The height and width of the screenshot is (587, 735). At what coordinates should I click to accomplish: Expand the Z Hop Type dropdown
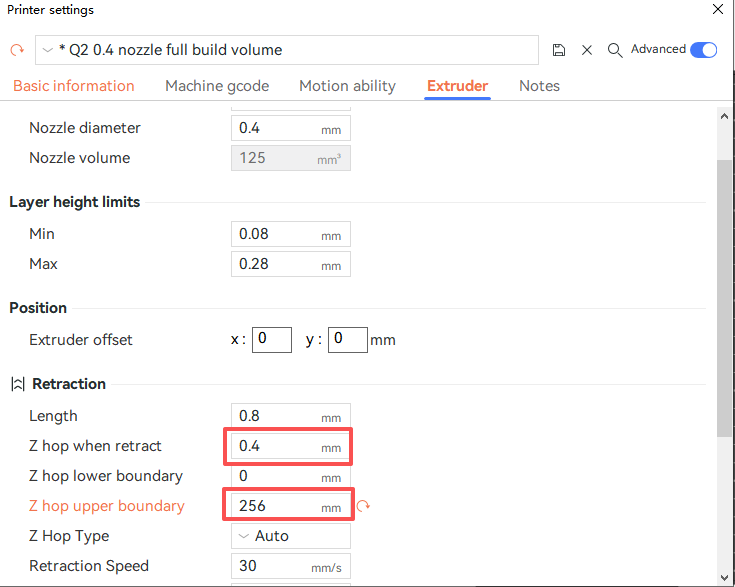[x=290, y=536]
